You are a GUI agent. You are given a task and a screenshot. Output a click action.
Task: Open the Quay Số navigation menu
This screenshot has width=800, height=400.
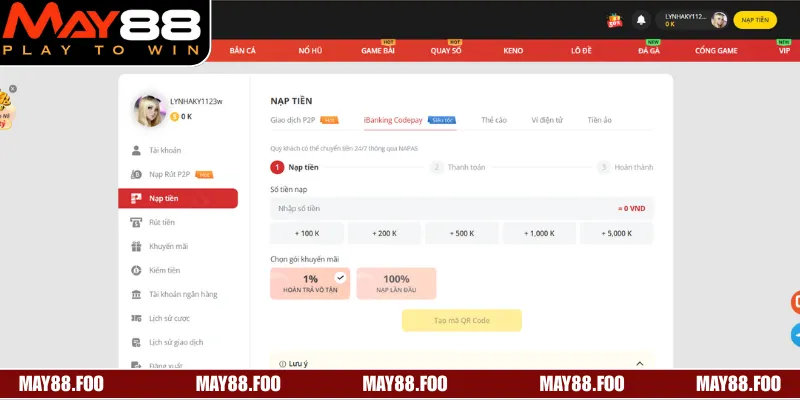point(446,49)
